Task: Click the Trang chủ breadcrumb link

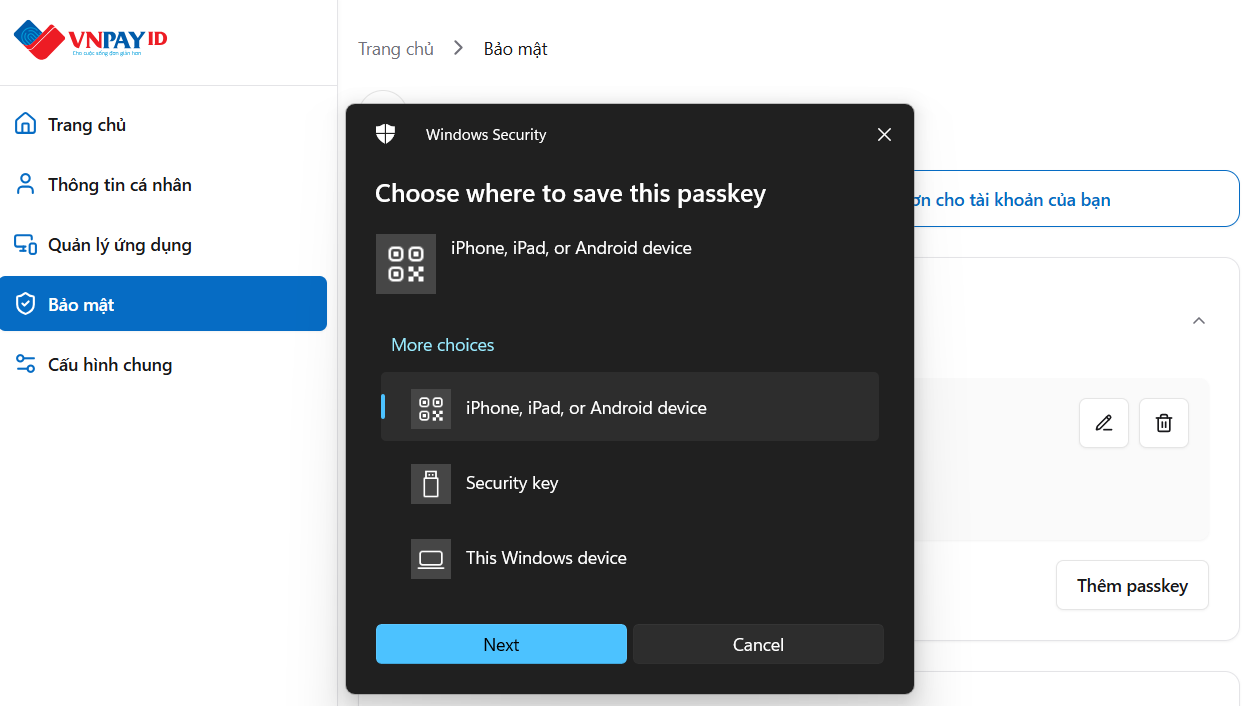Action: [x=396, y=49]
